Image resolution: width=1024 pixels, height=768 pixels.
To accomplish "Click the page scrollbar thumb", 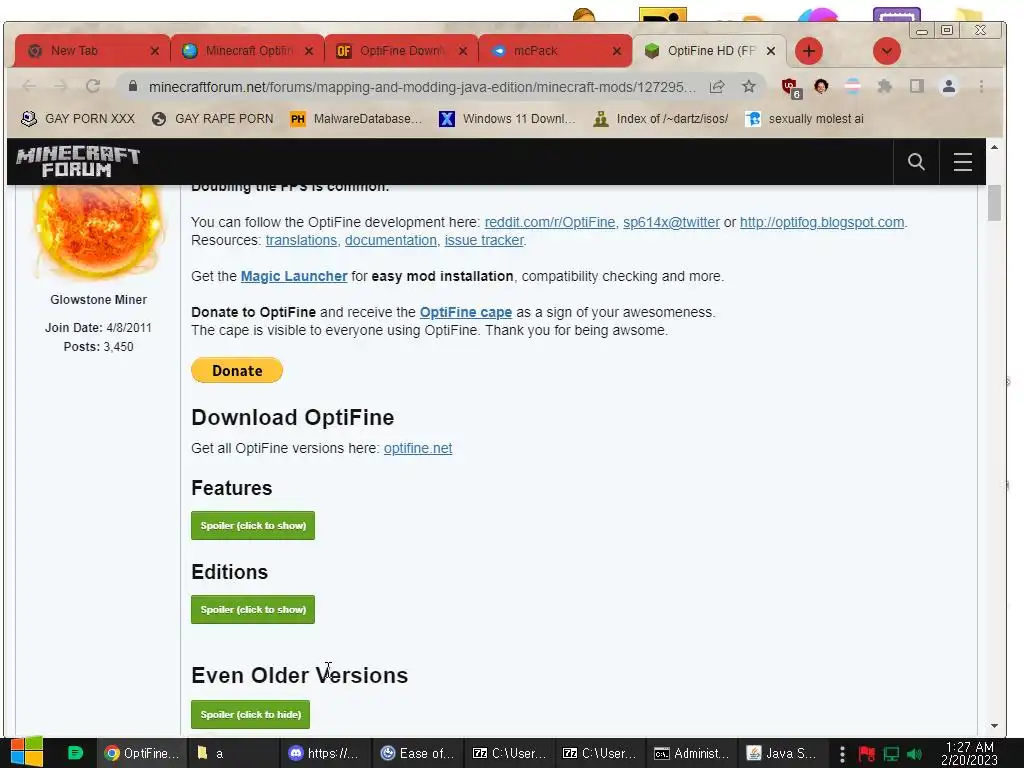I will [x=994, y=204].
